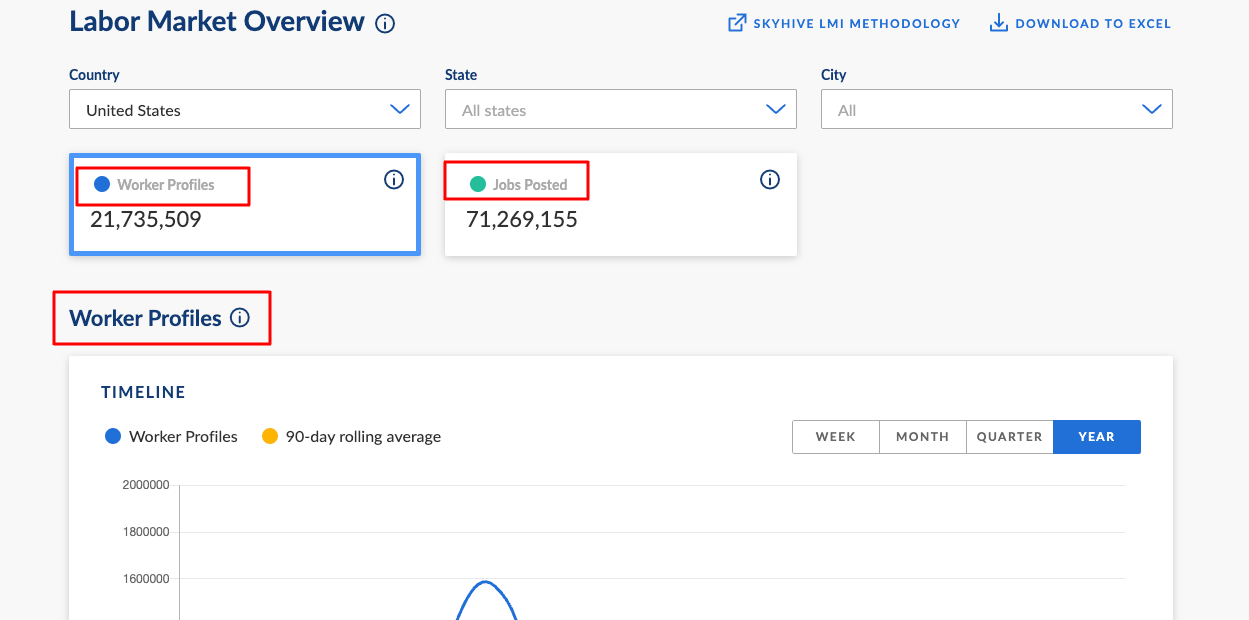Click the Worker Profiles legend label in timeline
The image size is (1249, 620).
183,437
